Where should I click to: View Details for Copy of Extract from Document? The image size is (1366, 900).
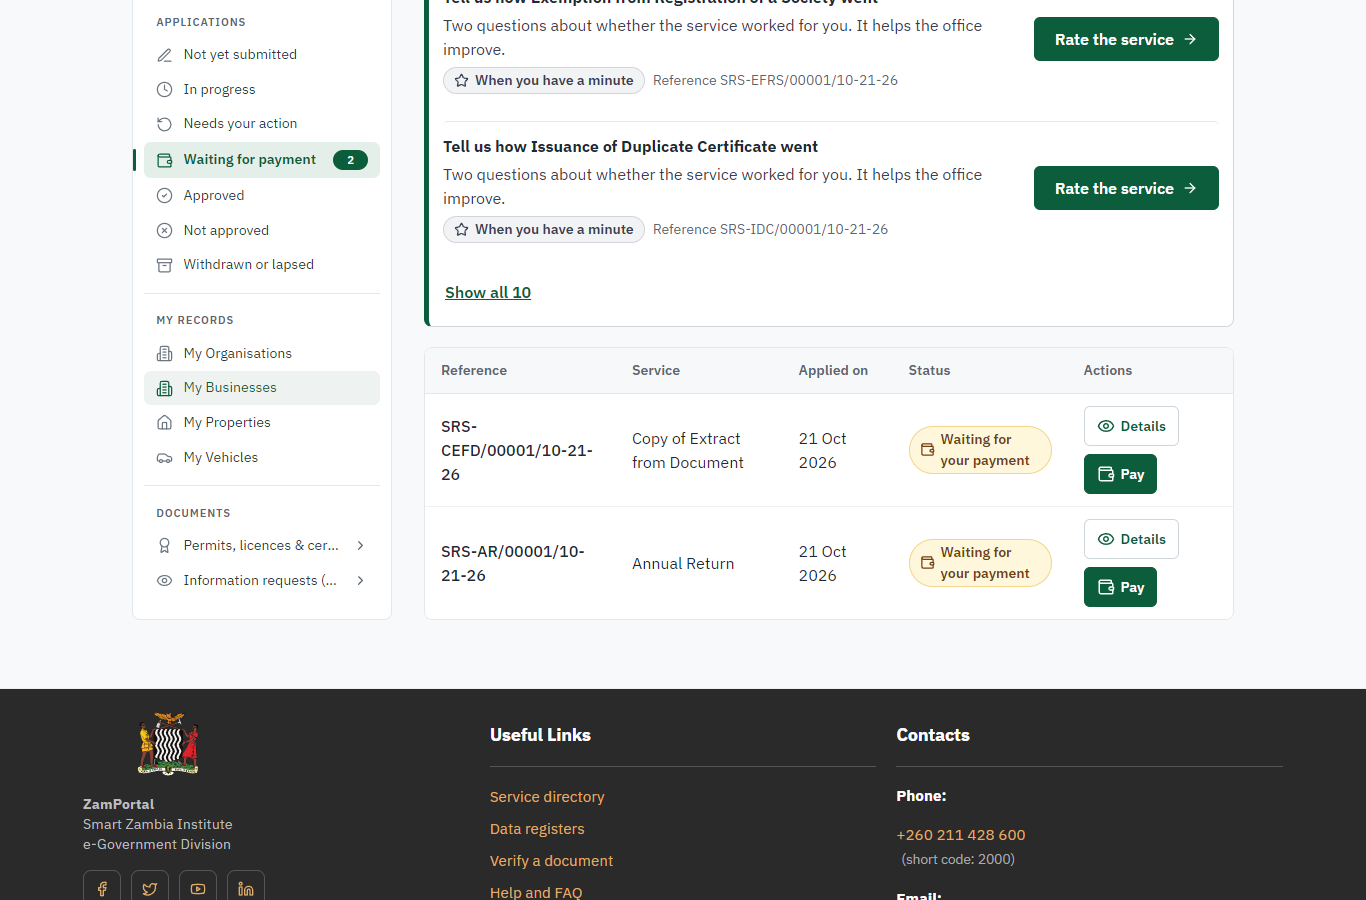tap(1131, 426)
